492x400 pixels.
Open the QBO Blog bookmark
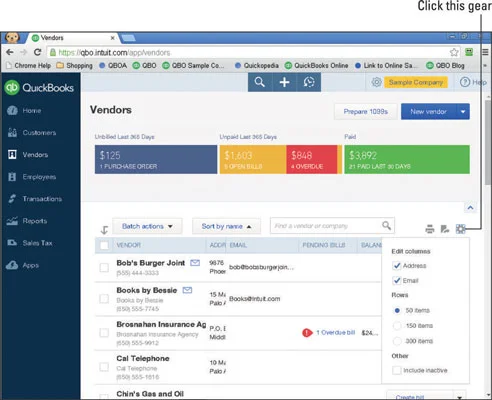click(446, 66)
